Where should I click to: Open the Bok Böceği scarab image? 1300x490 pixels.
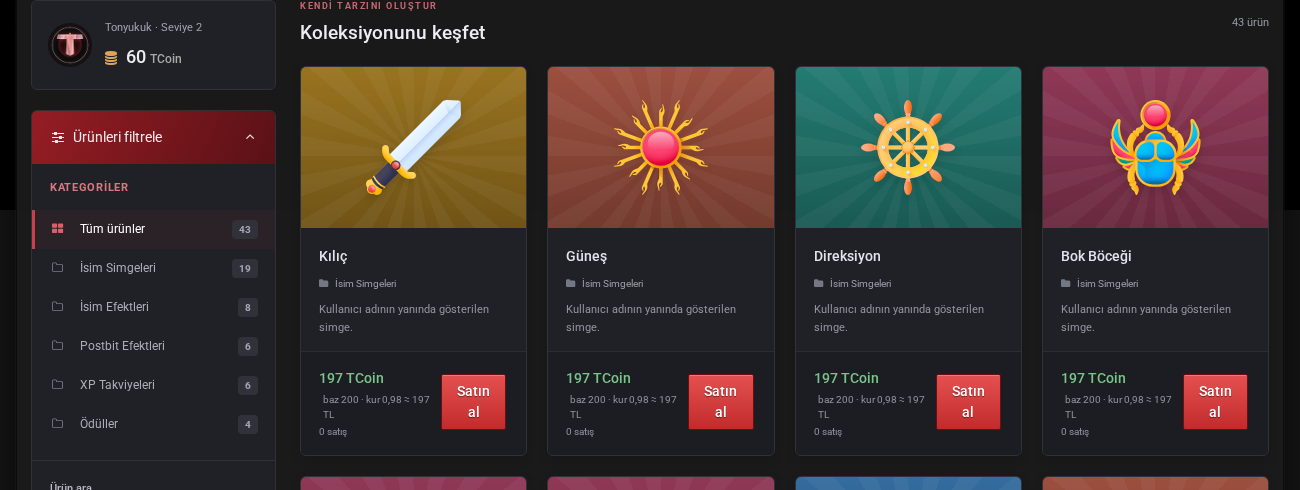pos(1155,148)
